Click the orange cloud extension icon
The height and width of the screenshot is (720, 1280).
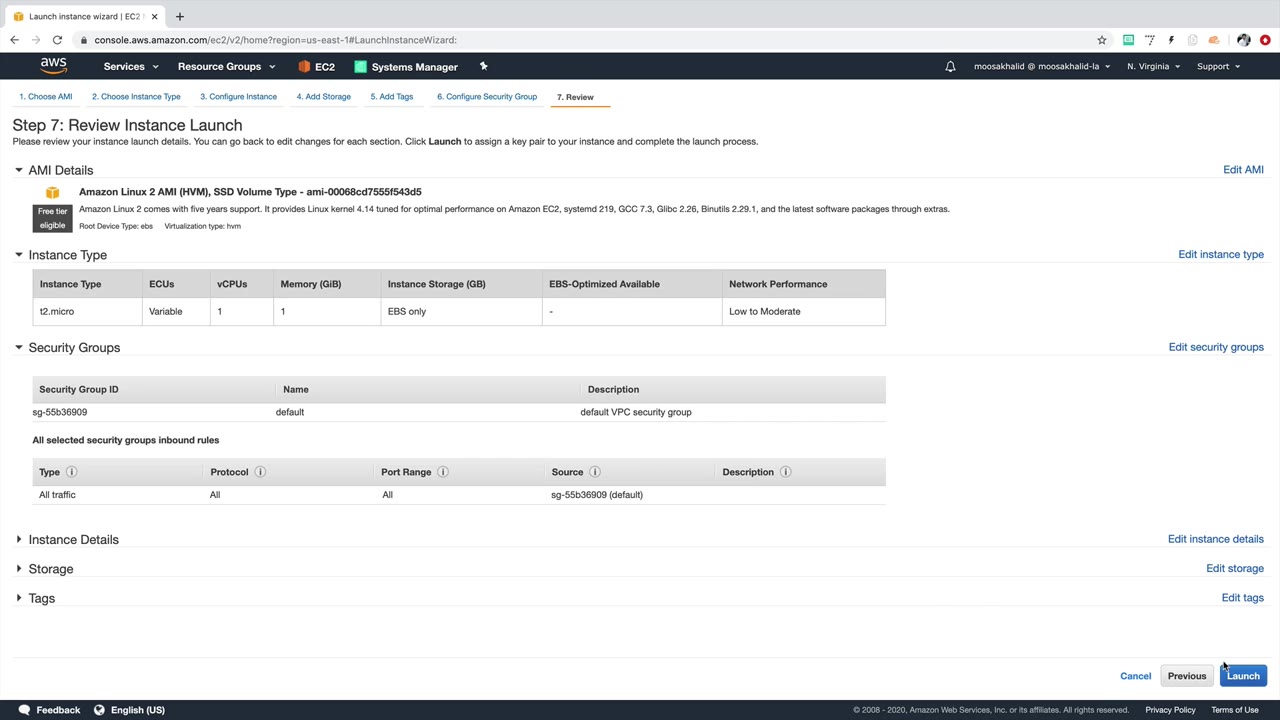coord(1214,40)
